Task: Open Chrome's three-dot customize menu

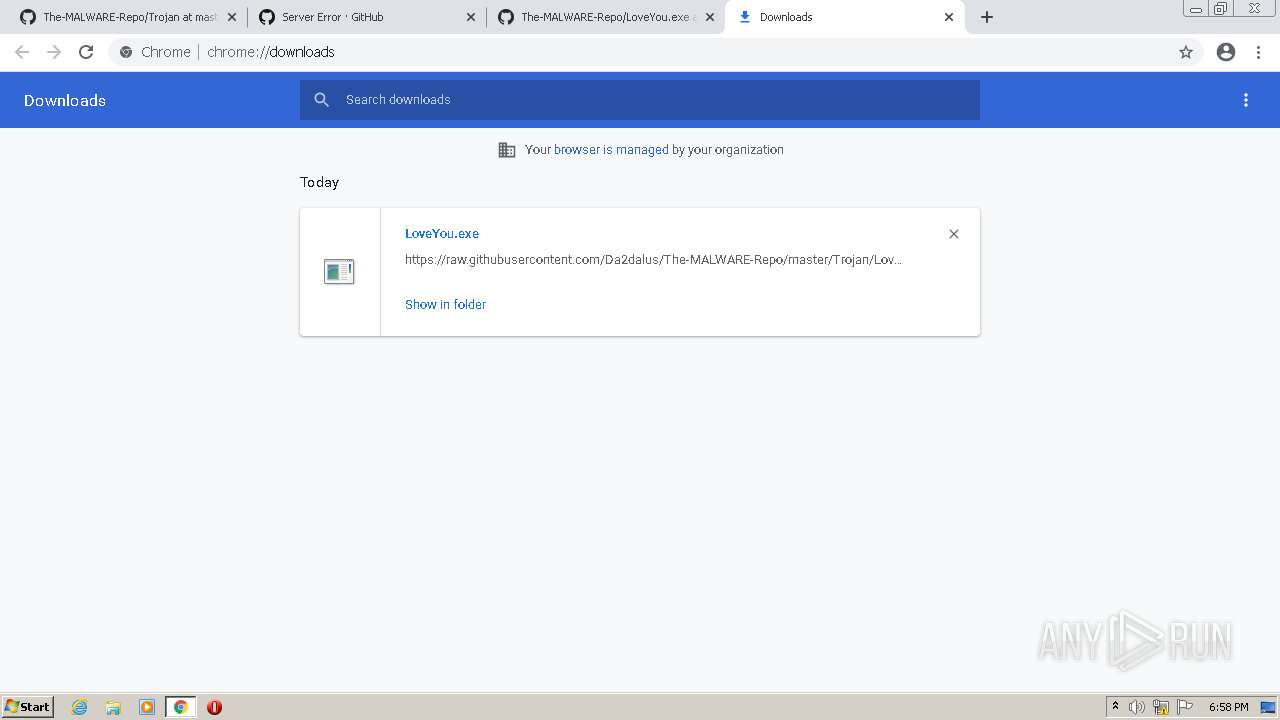Action: pyautogui.click(x=1259, y=52)
